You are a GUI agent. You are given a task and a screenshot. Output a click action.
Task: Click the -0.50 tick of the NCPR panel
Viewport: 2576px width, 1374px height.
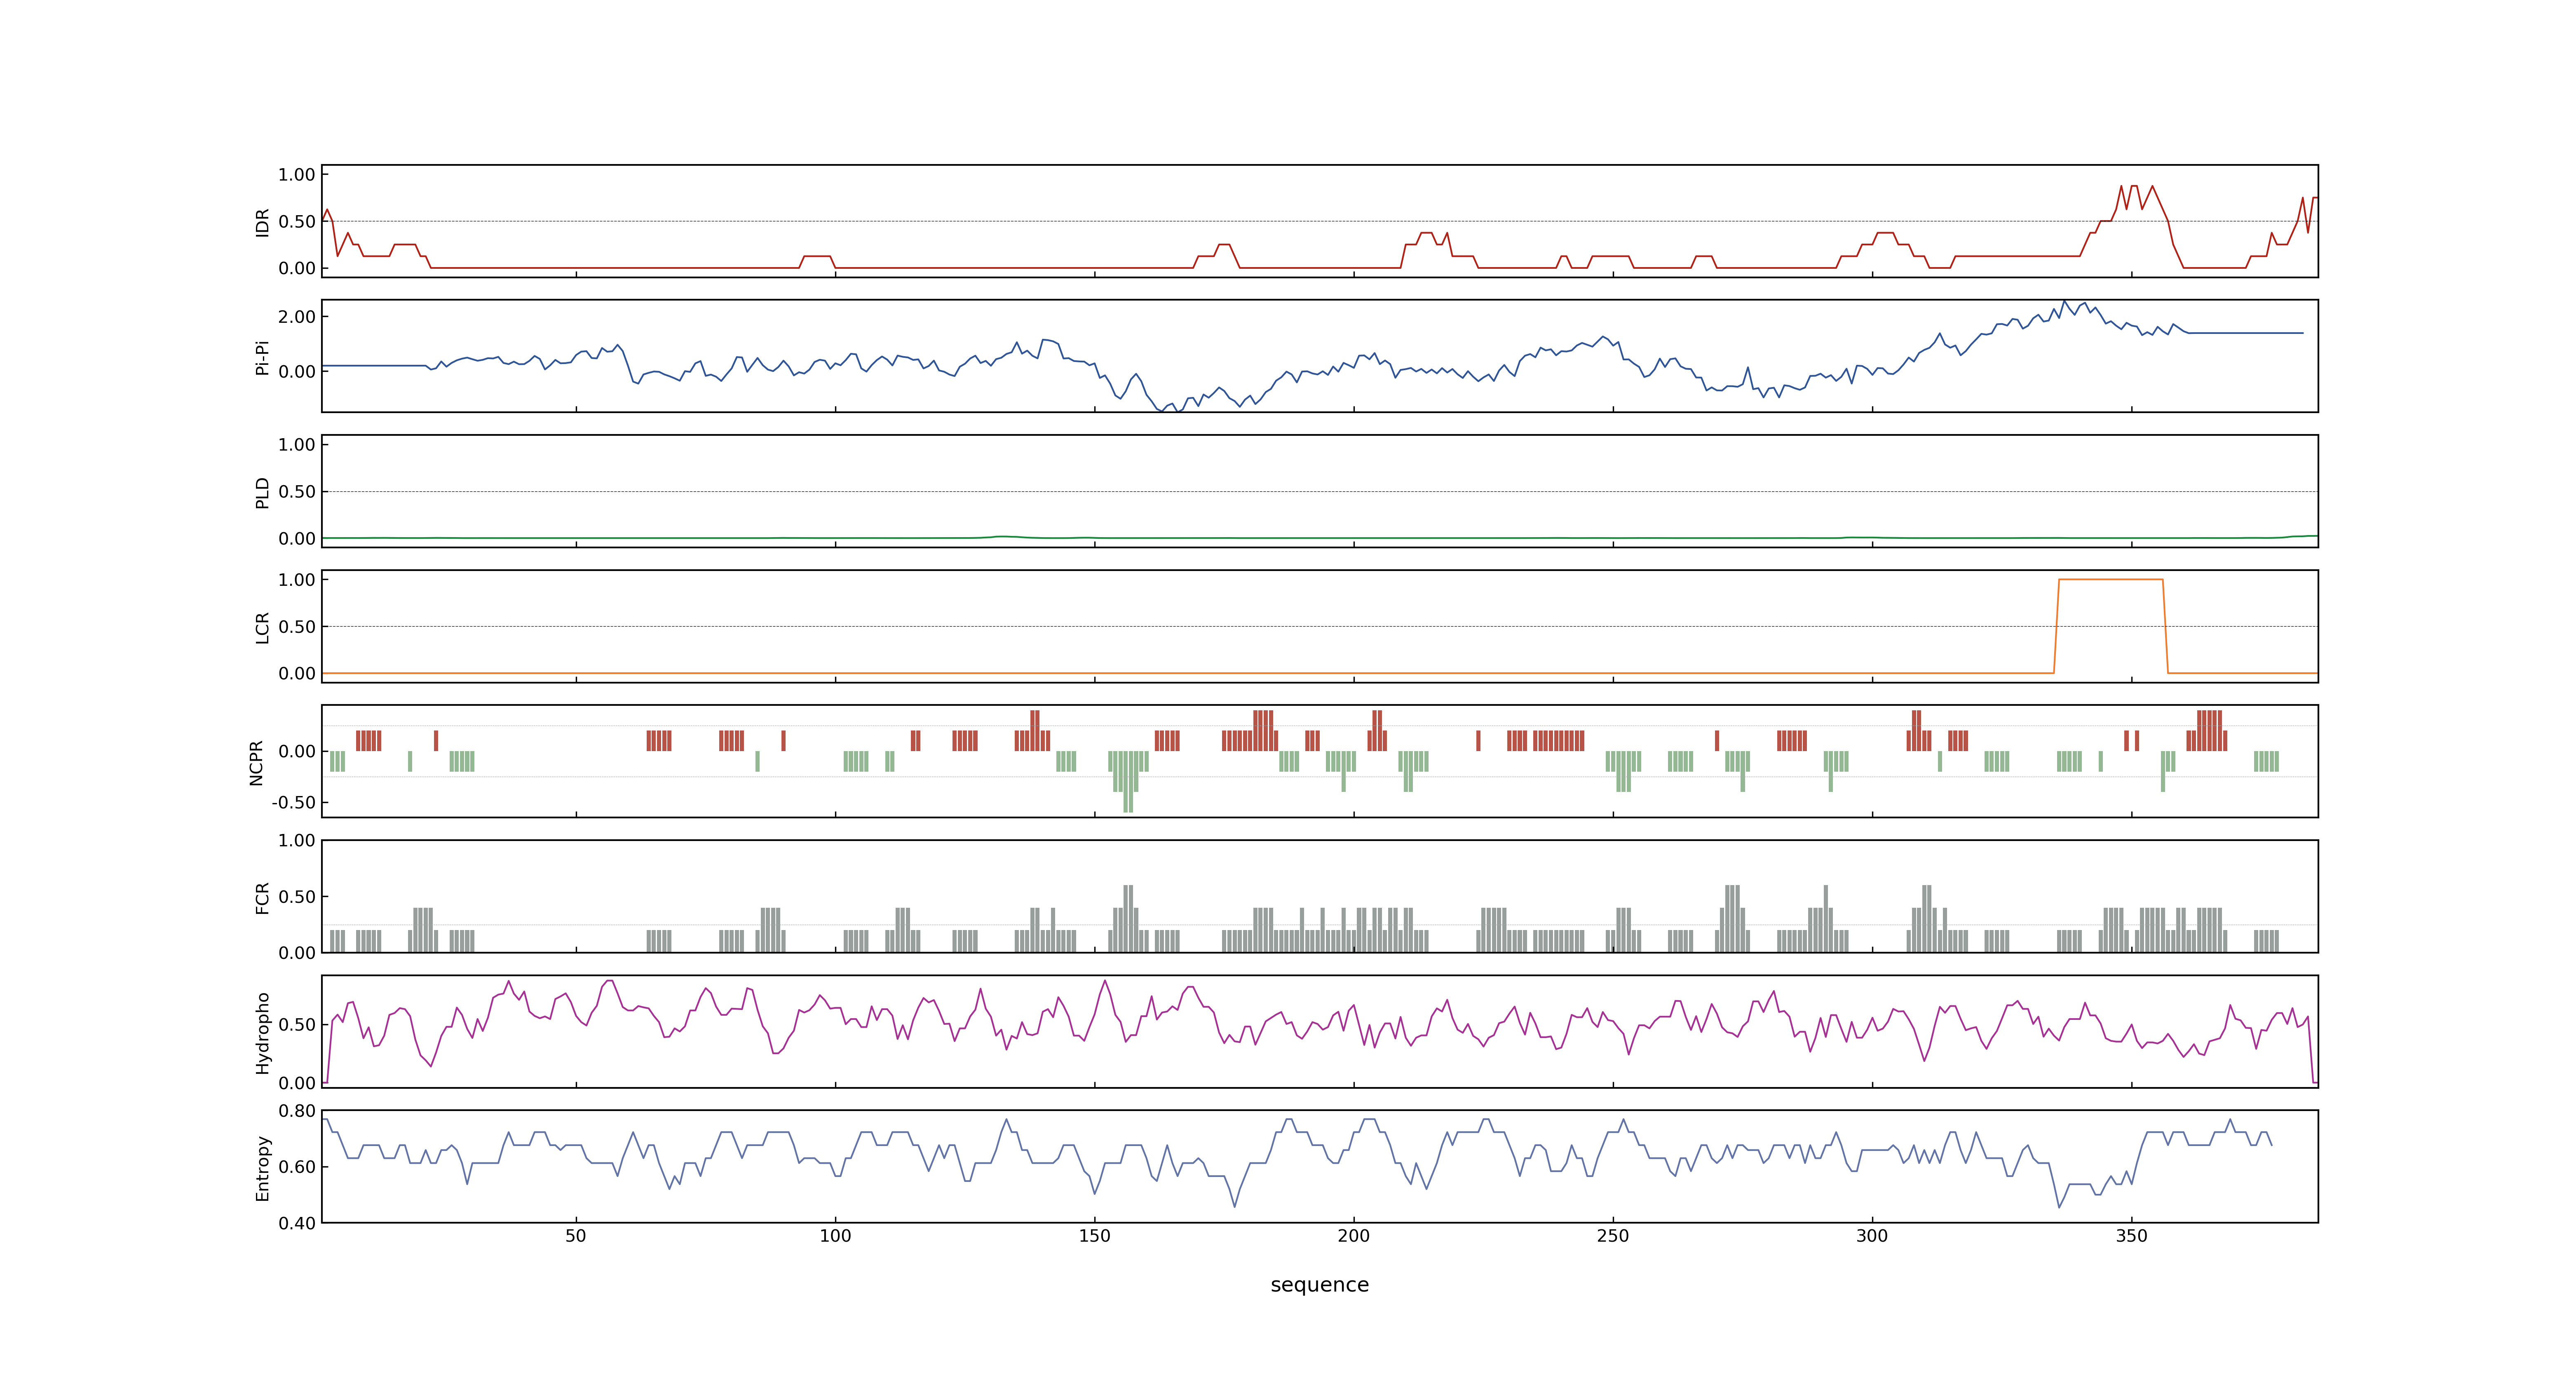(x=293, y=803)
